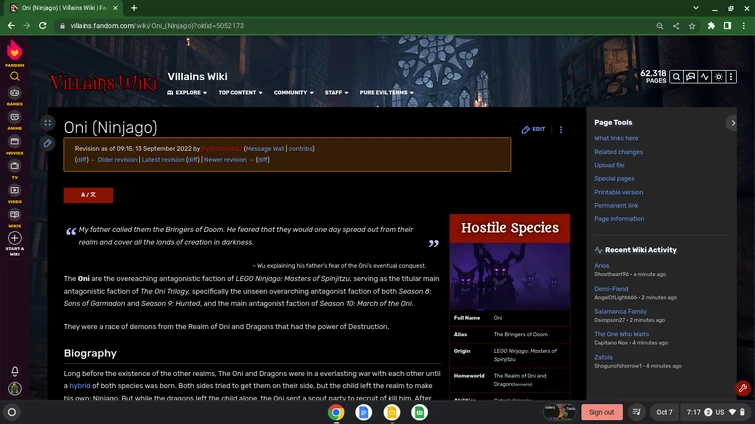Open Printable version link
The width and height of the screenshot is (755, 424).
(x=618, y=192)
